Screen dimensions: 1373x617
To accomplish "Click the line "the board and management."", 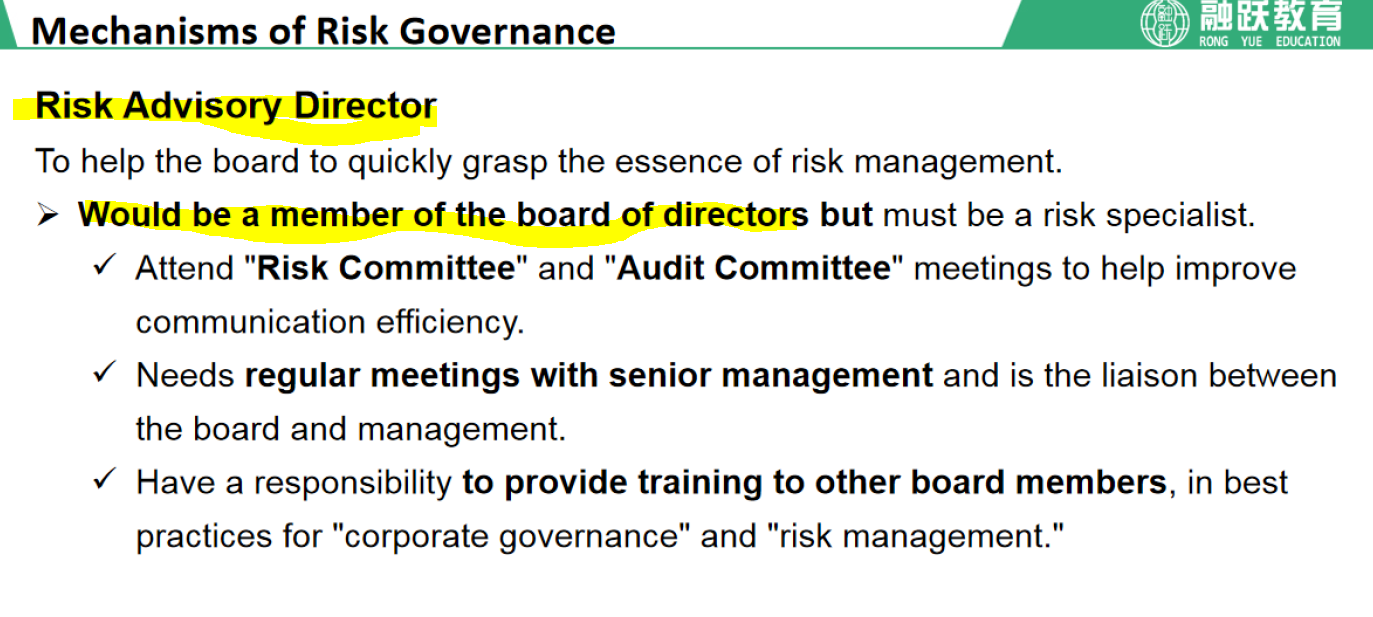I will pos(350,429).
